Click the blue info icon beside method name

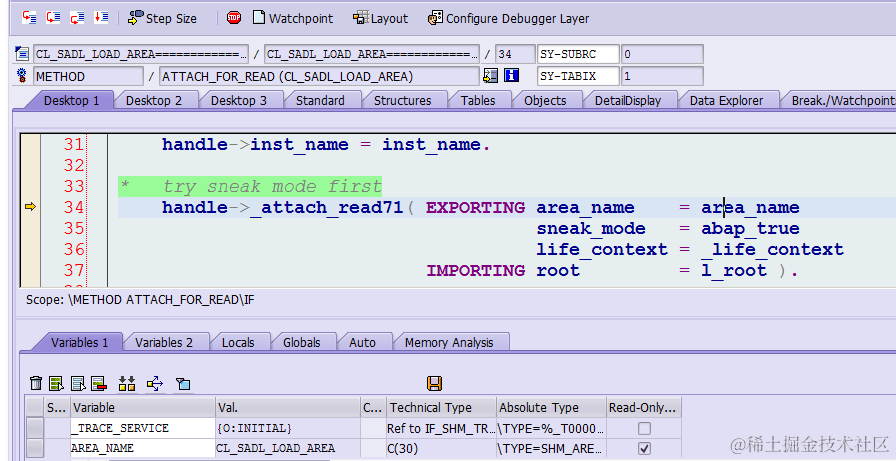click(511, 75)
